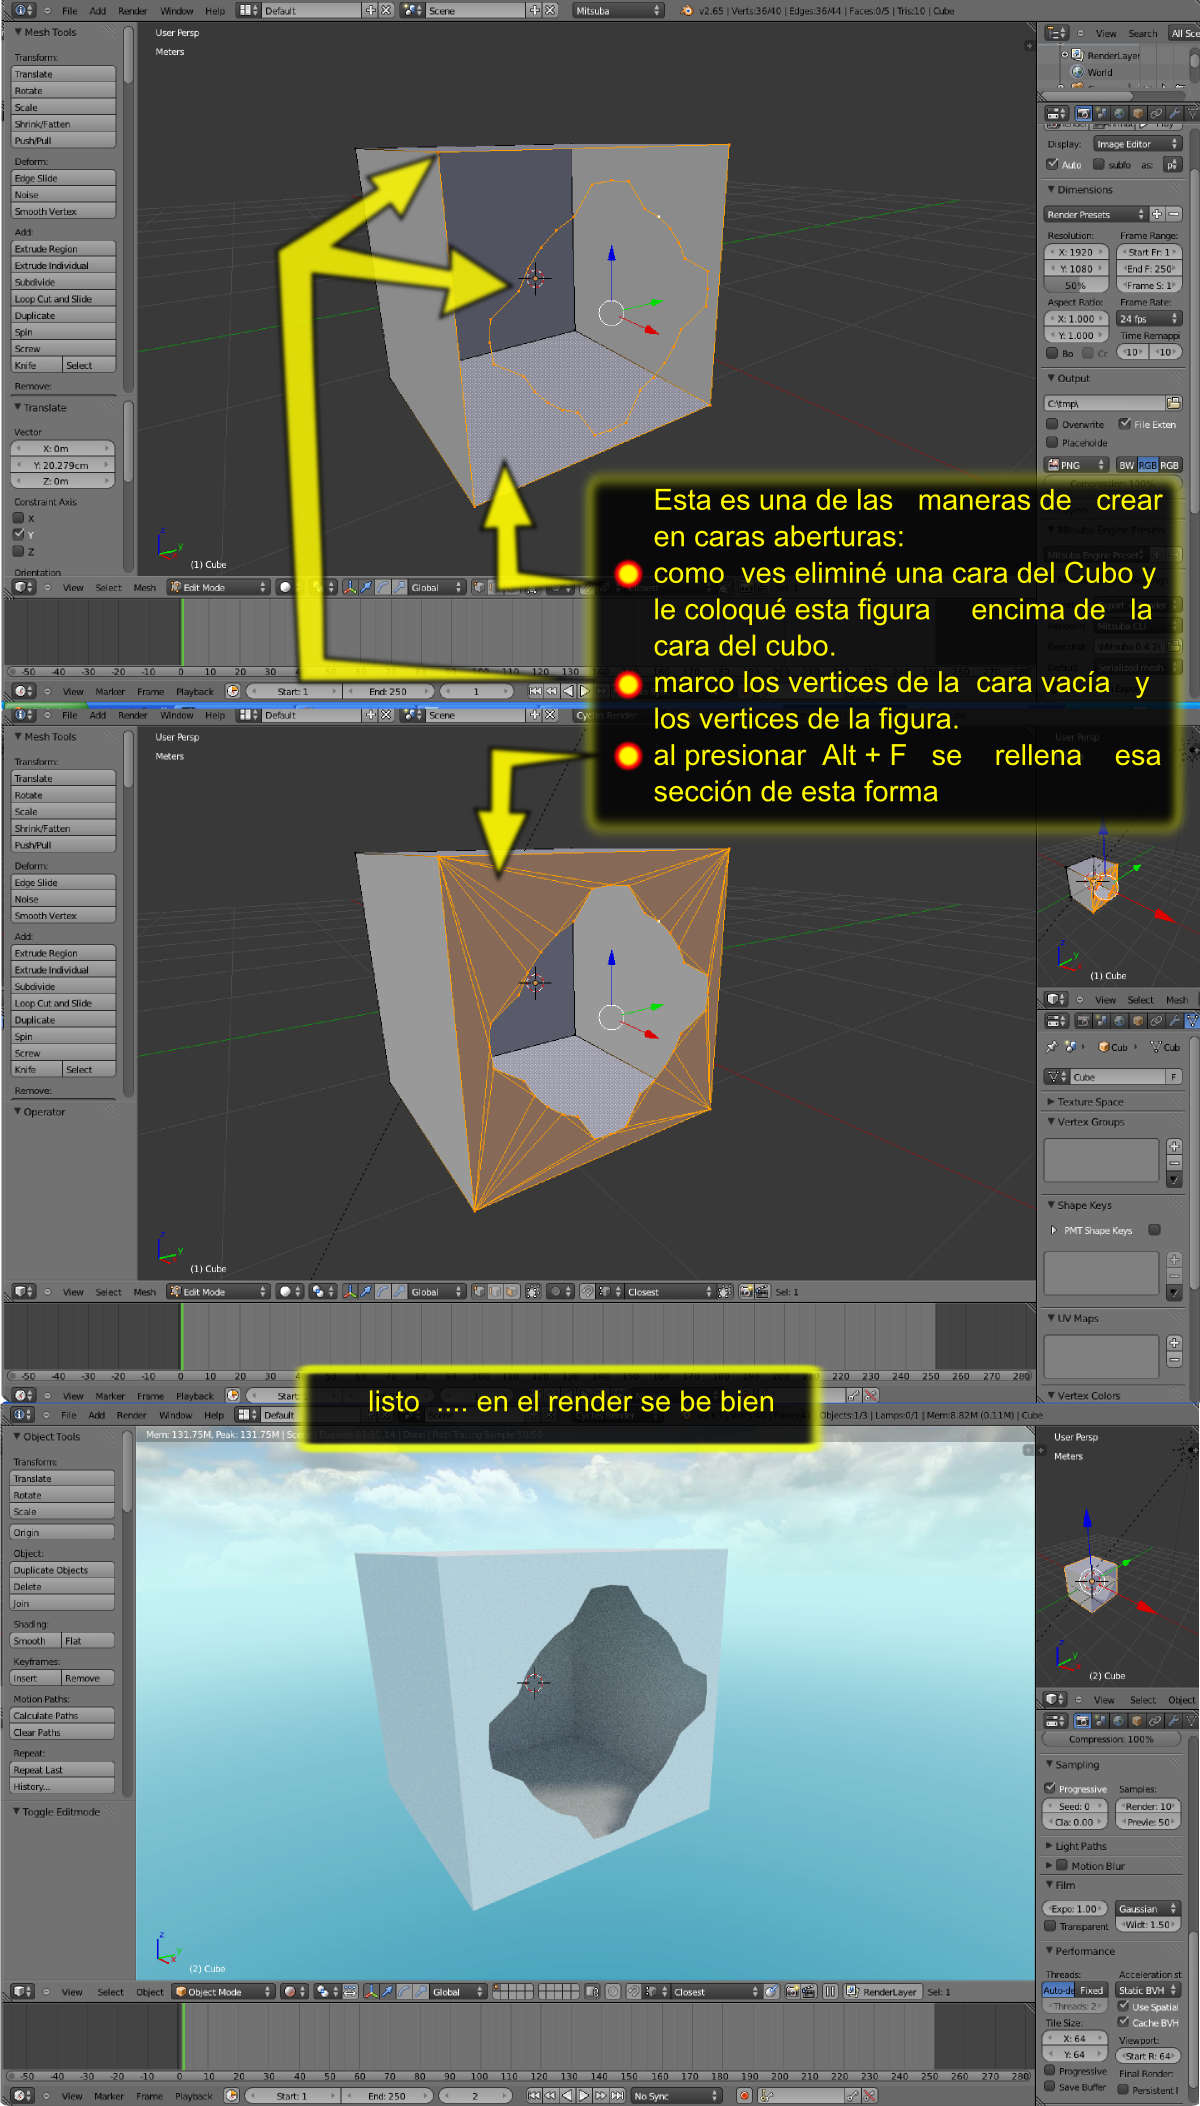
Task: Toggle snap magnet icon in Object Mode header
Action: tap(633, 1991)
